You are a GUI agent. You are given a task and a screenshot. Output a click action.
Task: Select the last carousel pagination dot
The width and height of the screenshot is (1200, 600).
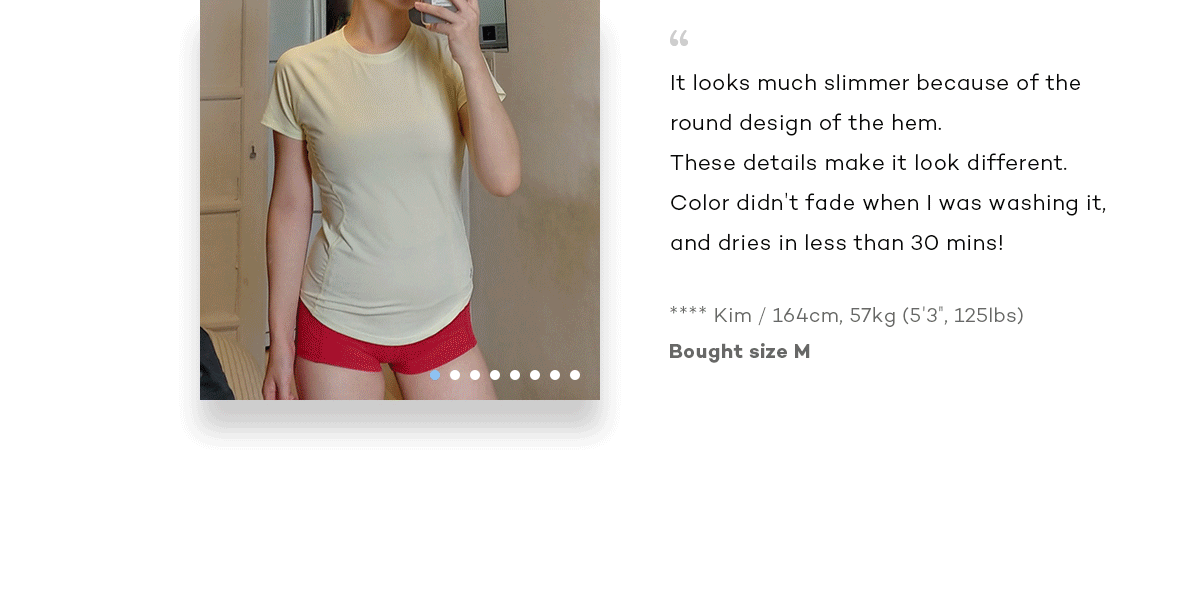click(x=575, y=375)
